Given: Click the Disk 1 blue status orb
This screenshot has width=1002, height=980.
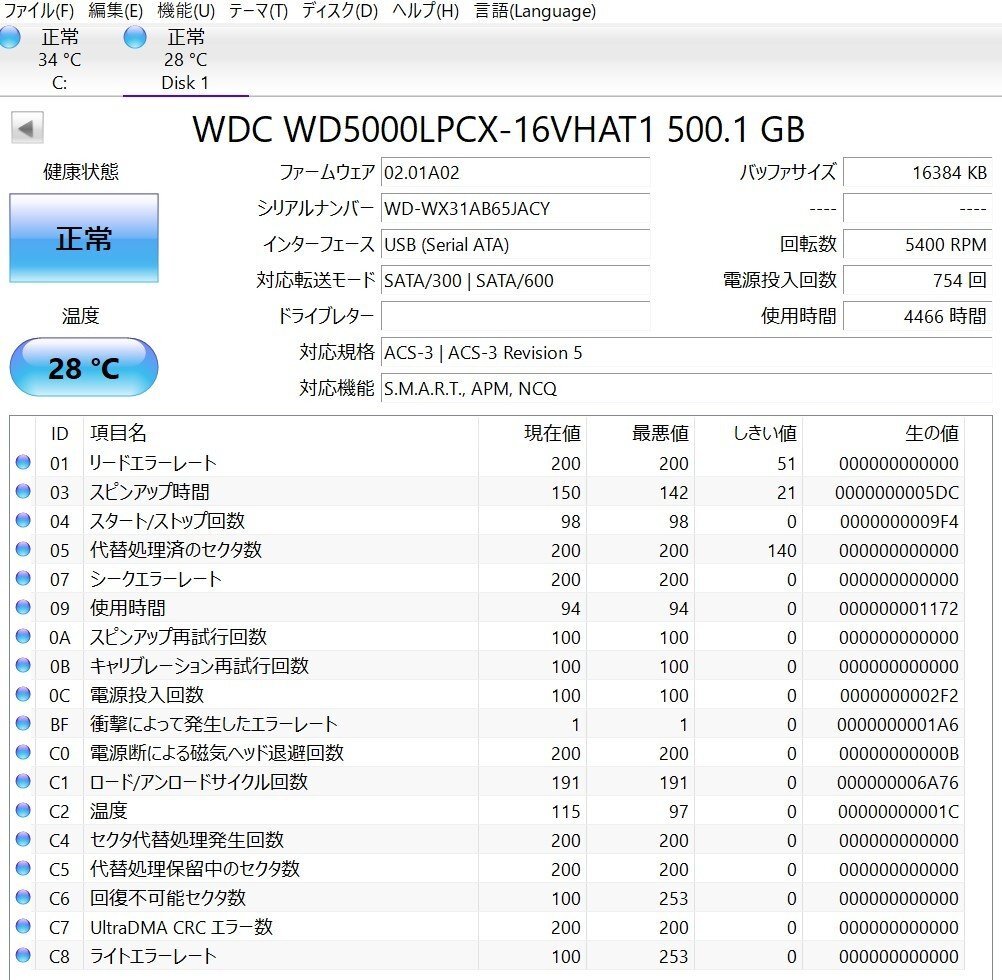Looking at the screenshot, I should point(135,37).
